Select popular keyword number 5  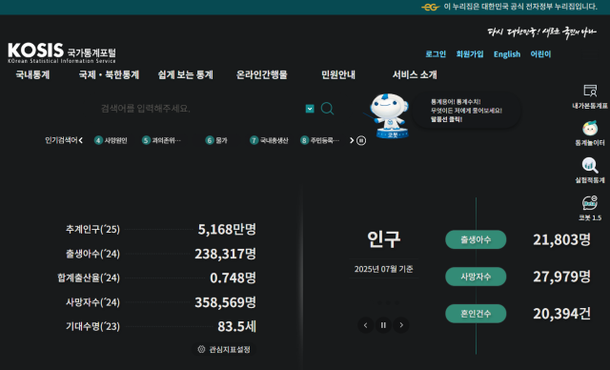point(161,140)
